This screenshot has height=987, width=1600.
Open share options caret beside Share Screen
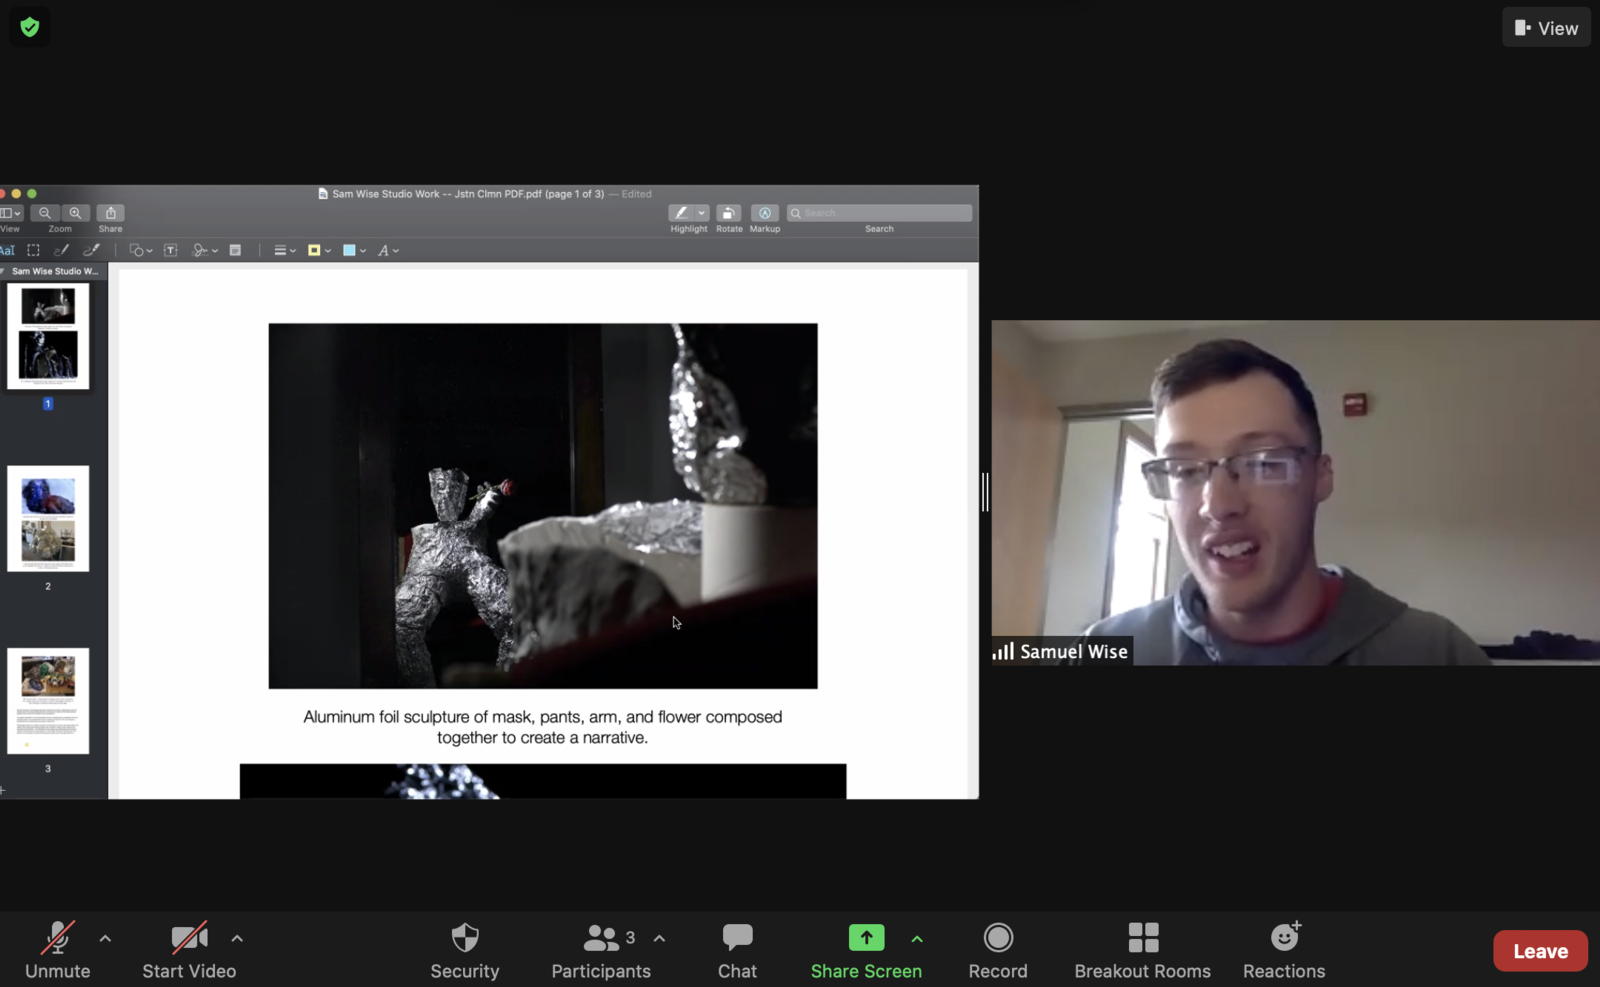(x=917, y=938)
